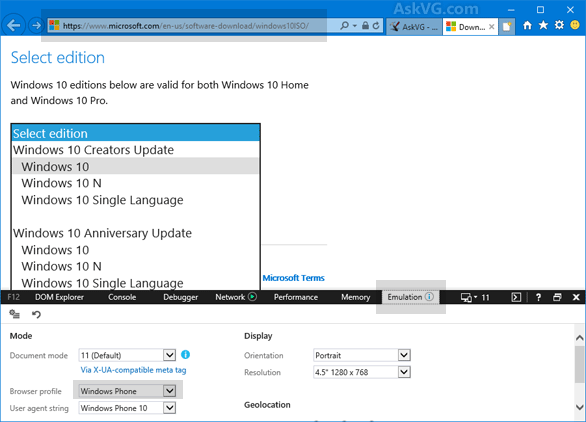
Task: Click the F12 developer tools label
Action: [13, 297]
